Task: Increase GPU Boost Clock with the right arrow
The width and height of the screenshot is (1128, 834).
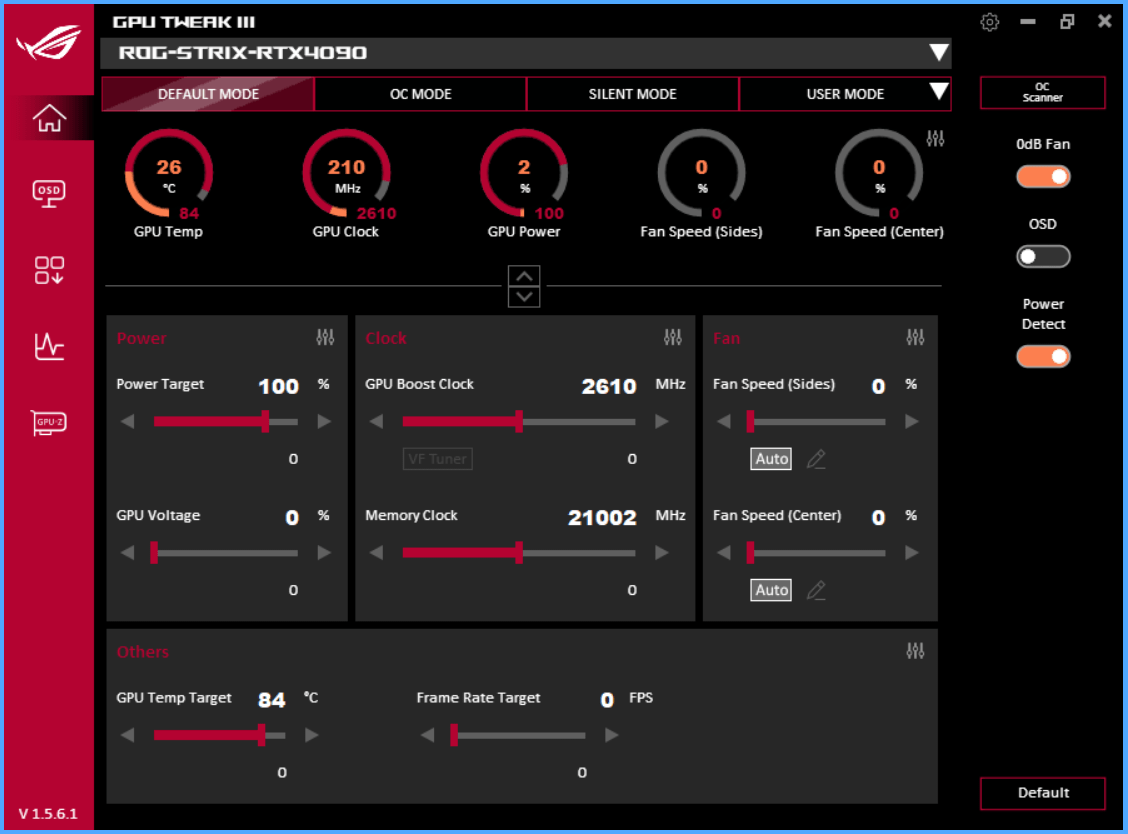Action: [662, 421]
